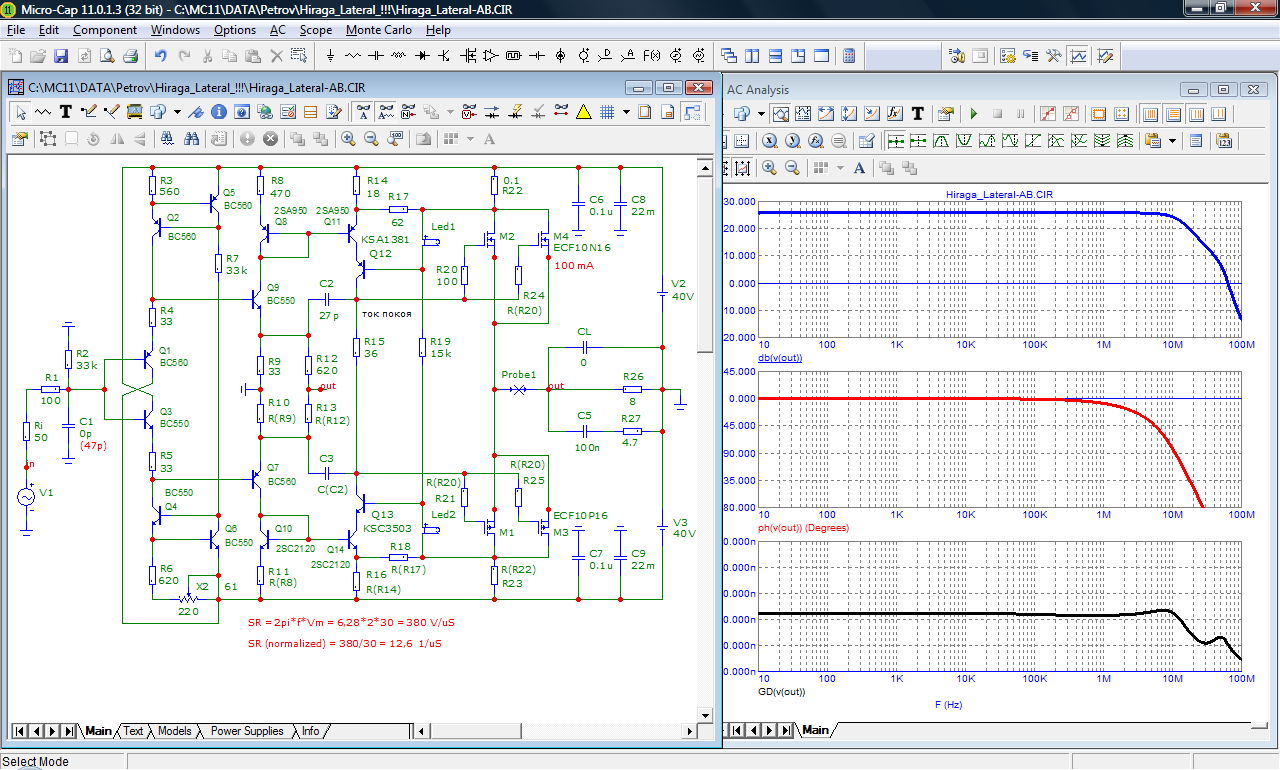Click the GD(v(out)) plot label
Screen dimensions: 1280x770
click(782, 691)
